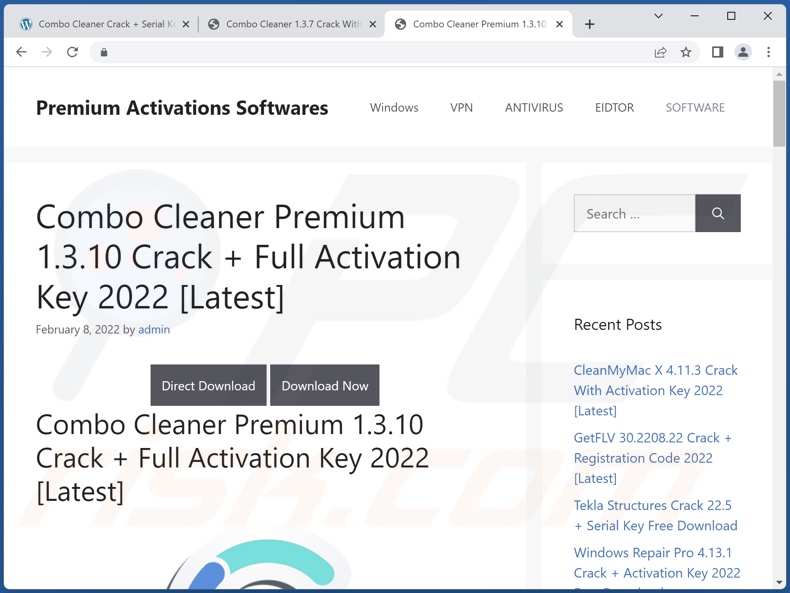
Task: Open the Windows menu item
Action: click(x=394, y=107)
